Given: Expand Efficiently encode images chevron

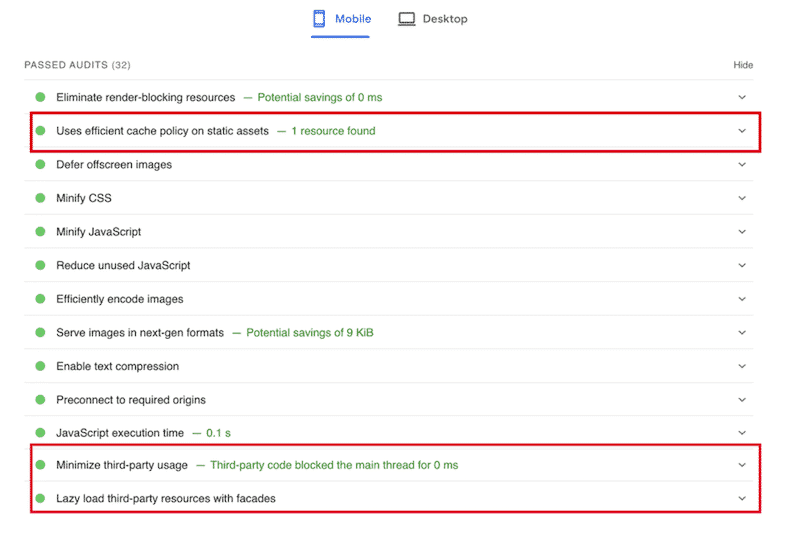Looking at the screenshot, I should 742,299.
